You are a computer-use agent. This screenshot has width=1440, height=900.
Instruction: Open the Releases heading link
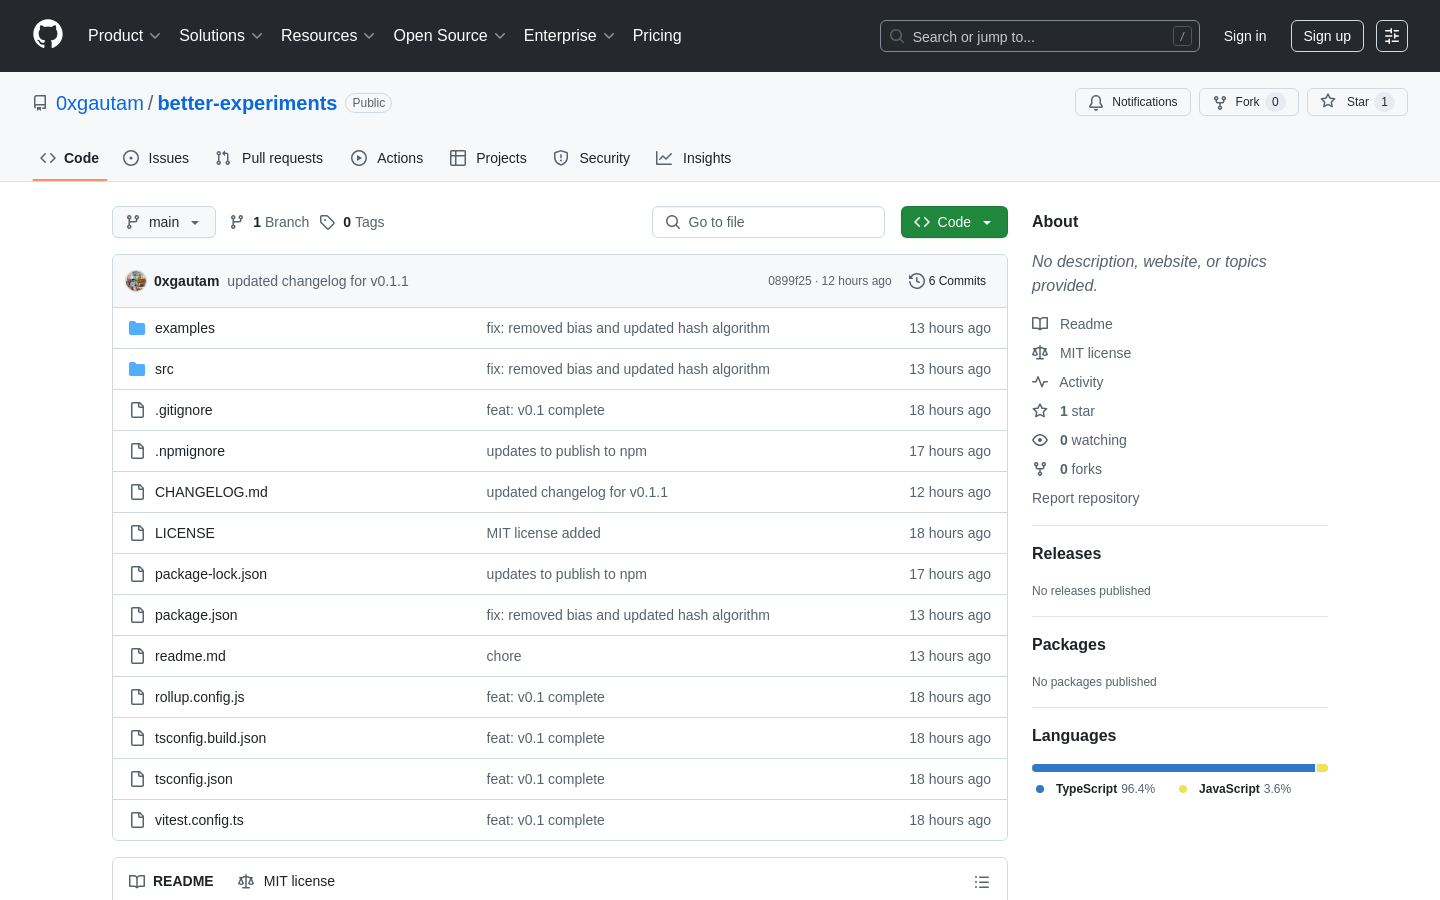coord(1066,554)
